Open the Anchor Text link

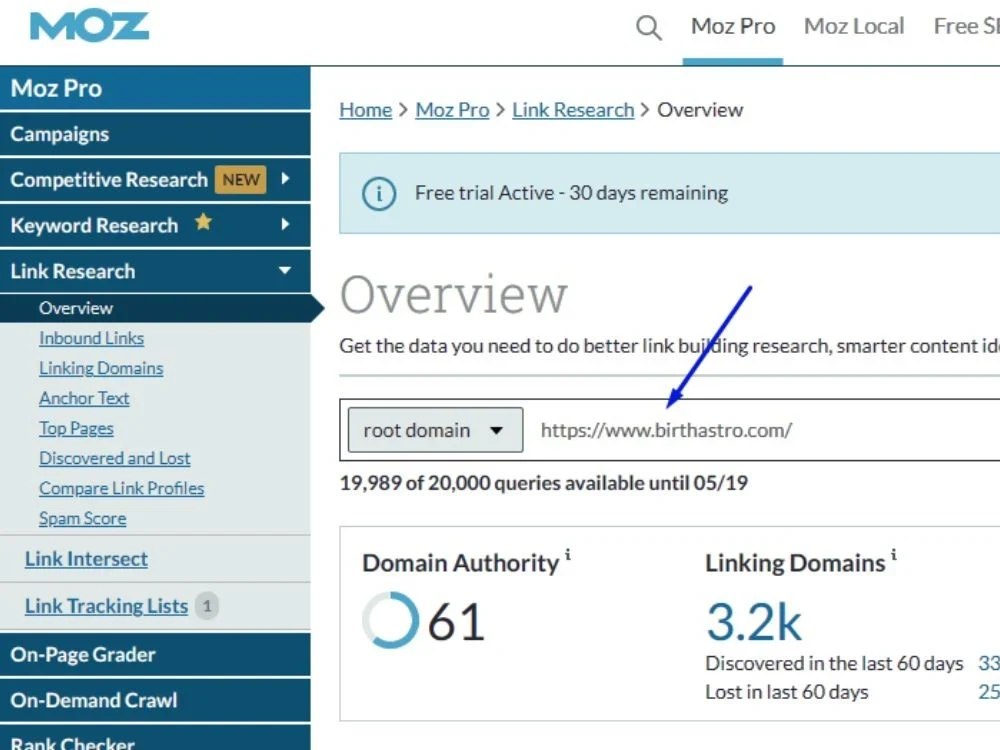point(84,398)
